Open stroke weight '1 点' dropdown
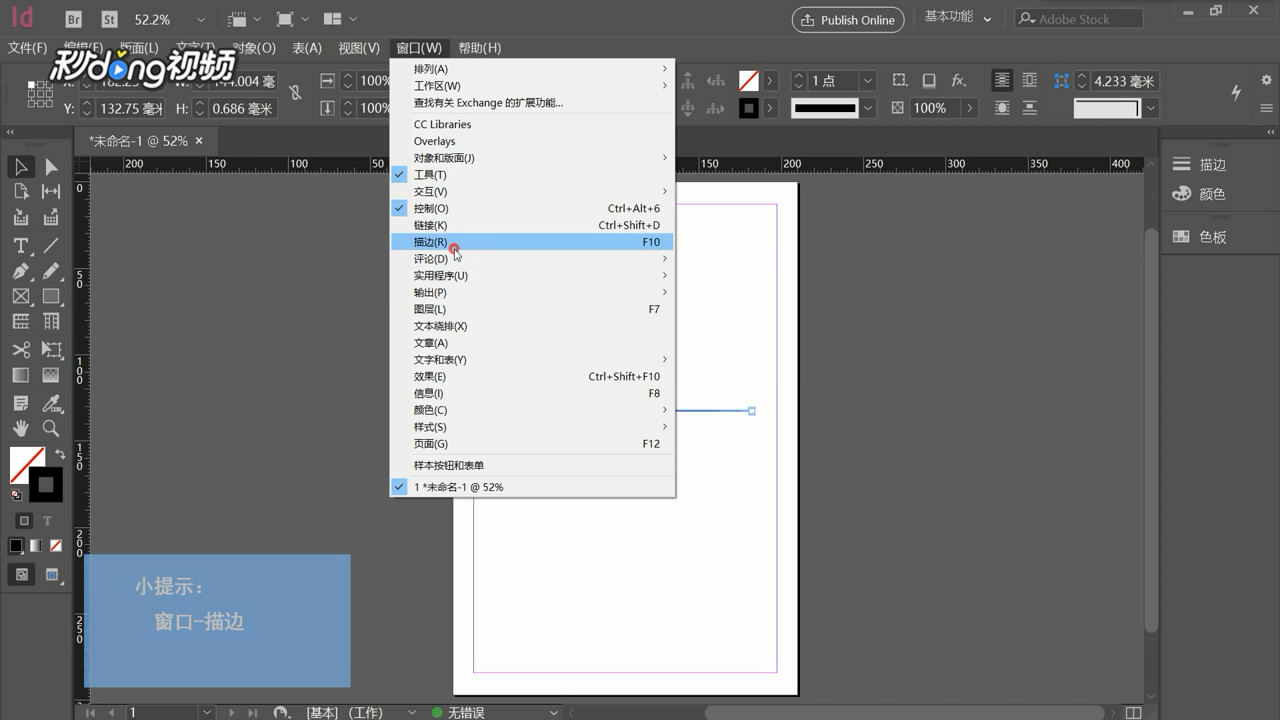1280x720 pixels. click(868, 81)
